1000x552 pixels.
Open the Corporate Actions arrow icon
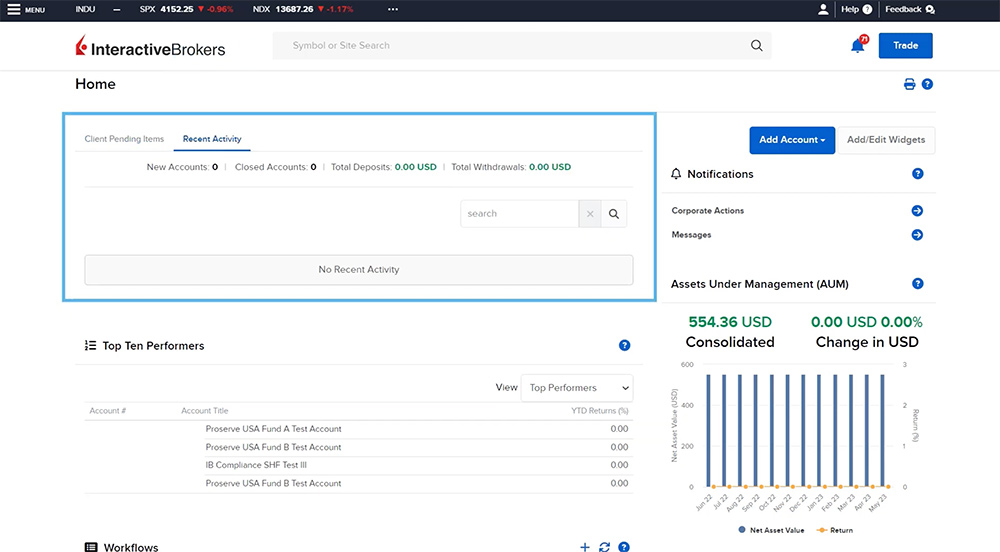tap(917, 211)
